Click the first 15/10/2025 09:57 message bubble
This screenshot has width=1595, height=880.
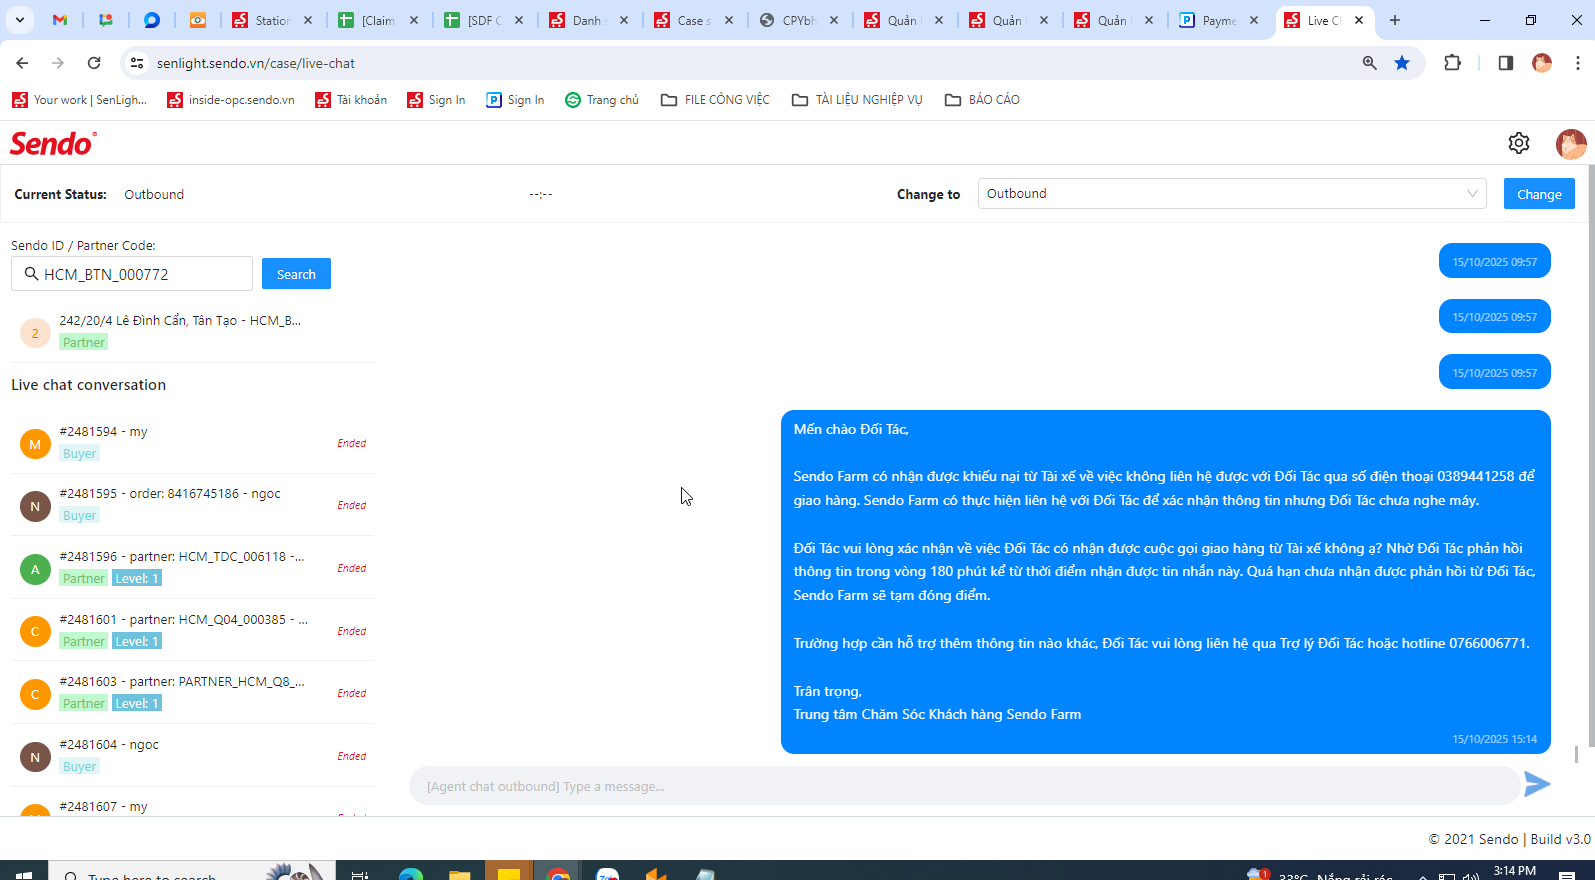(1495, 261)
